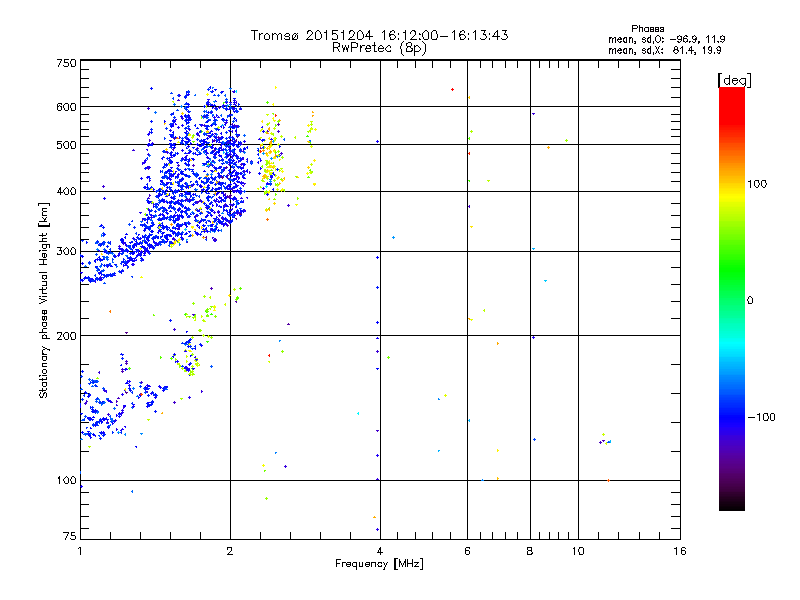Click the colorbar '100' tick label
The width and height of the screenshot is (800, 600).
[757, 184]
